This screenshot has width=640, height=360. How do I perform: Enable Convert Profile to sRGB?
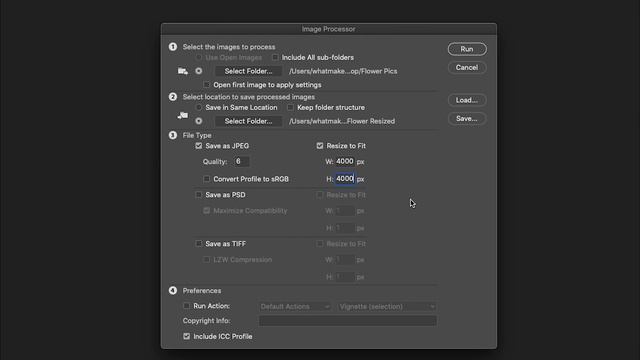[x=207, y=179]
